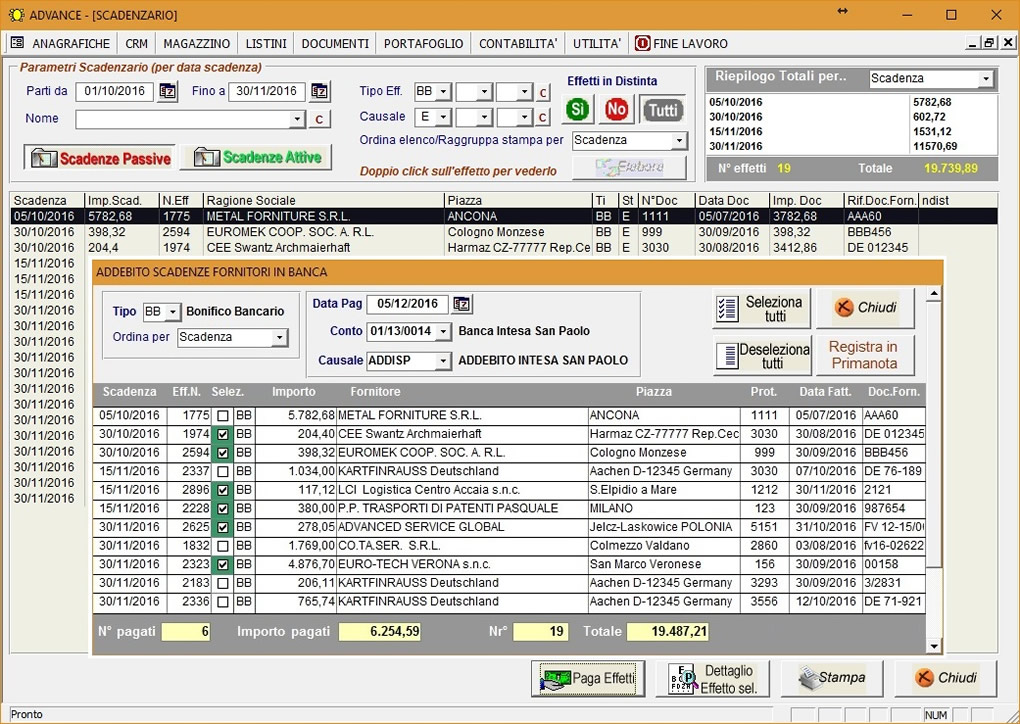The height and width of the screenshot is (724, 1020).
Task: Click the FINE LAVORO exit icon
Action: click(x=642, y=43)
